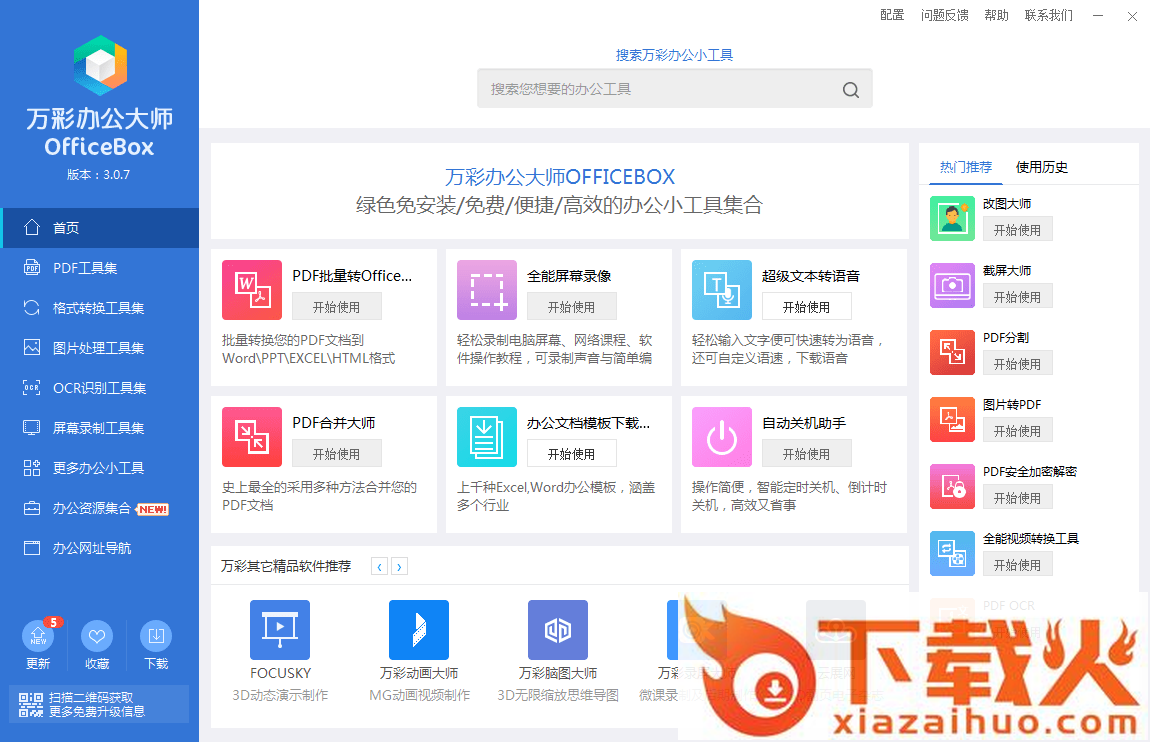This screenshot has height=742, width=1150.
Task: Click the search magnifier icon
Action: [851, 90]
